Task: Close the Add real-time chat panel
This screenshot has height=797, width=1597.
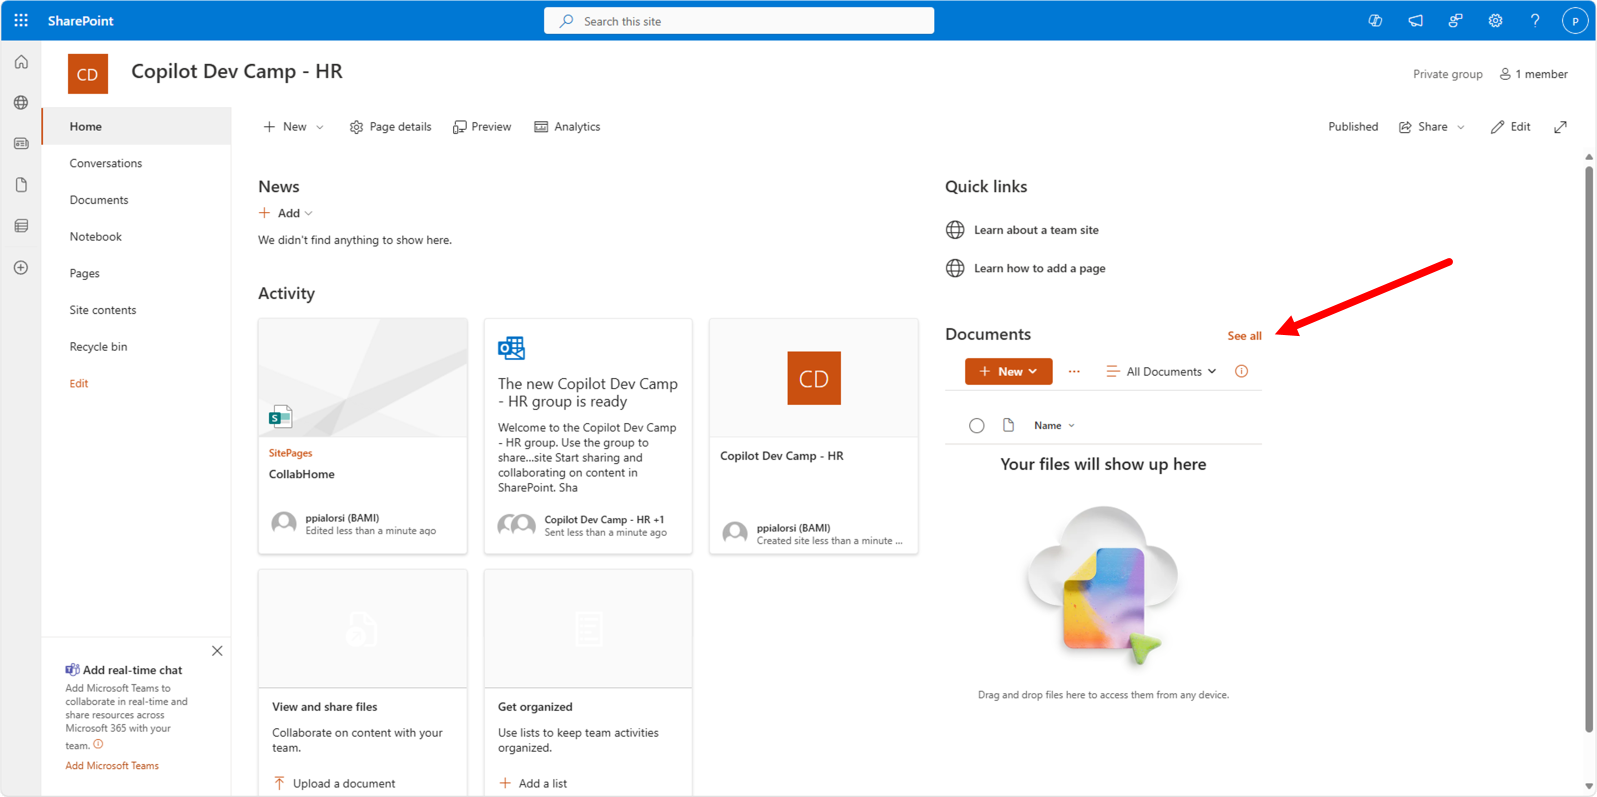Action: click(x=217, y=651)
